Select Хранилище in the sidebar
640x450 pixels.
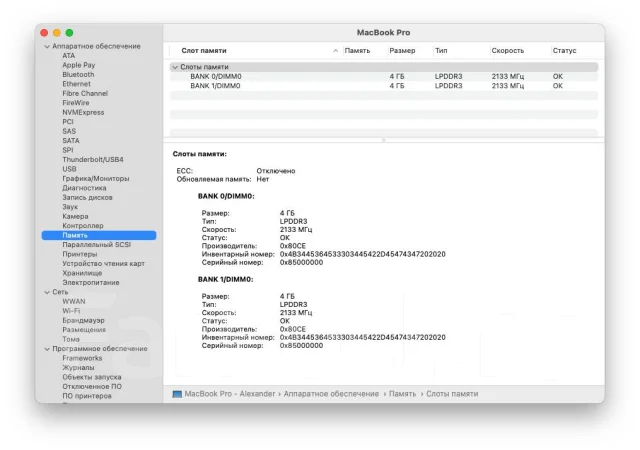click(x=82, y=273)
